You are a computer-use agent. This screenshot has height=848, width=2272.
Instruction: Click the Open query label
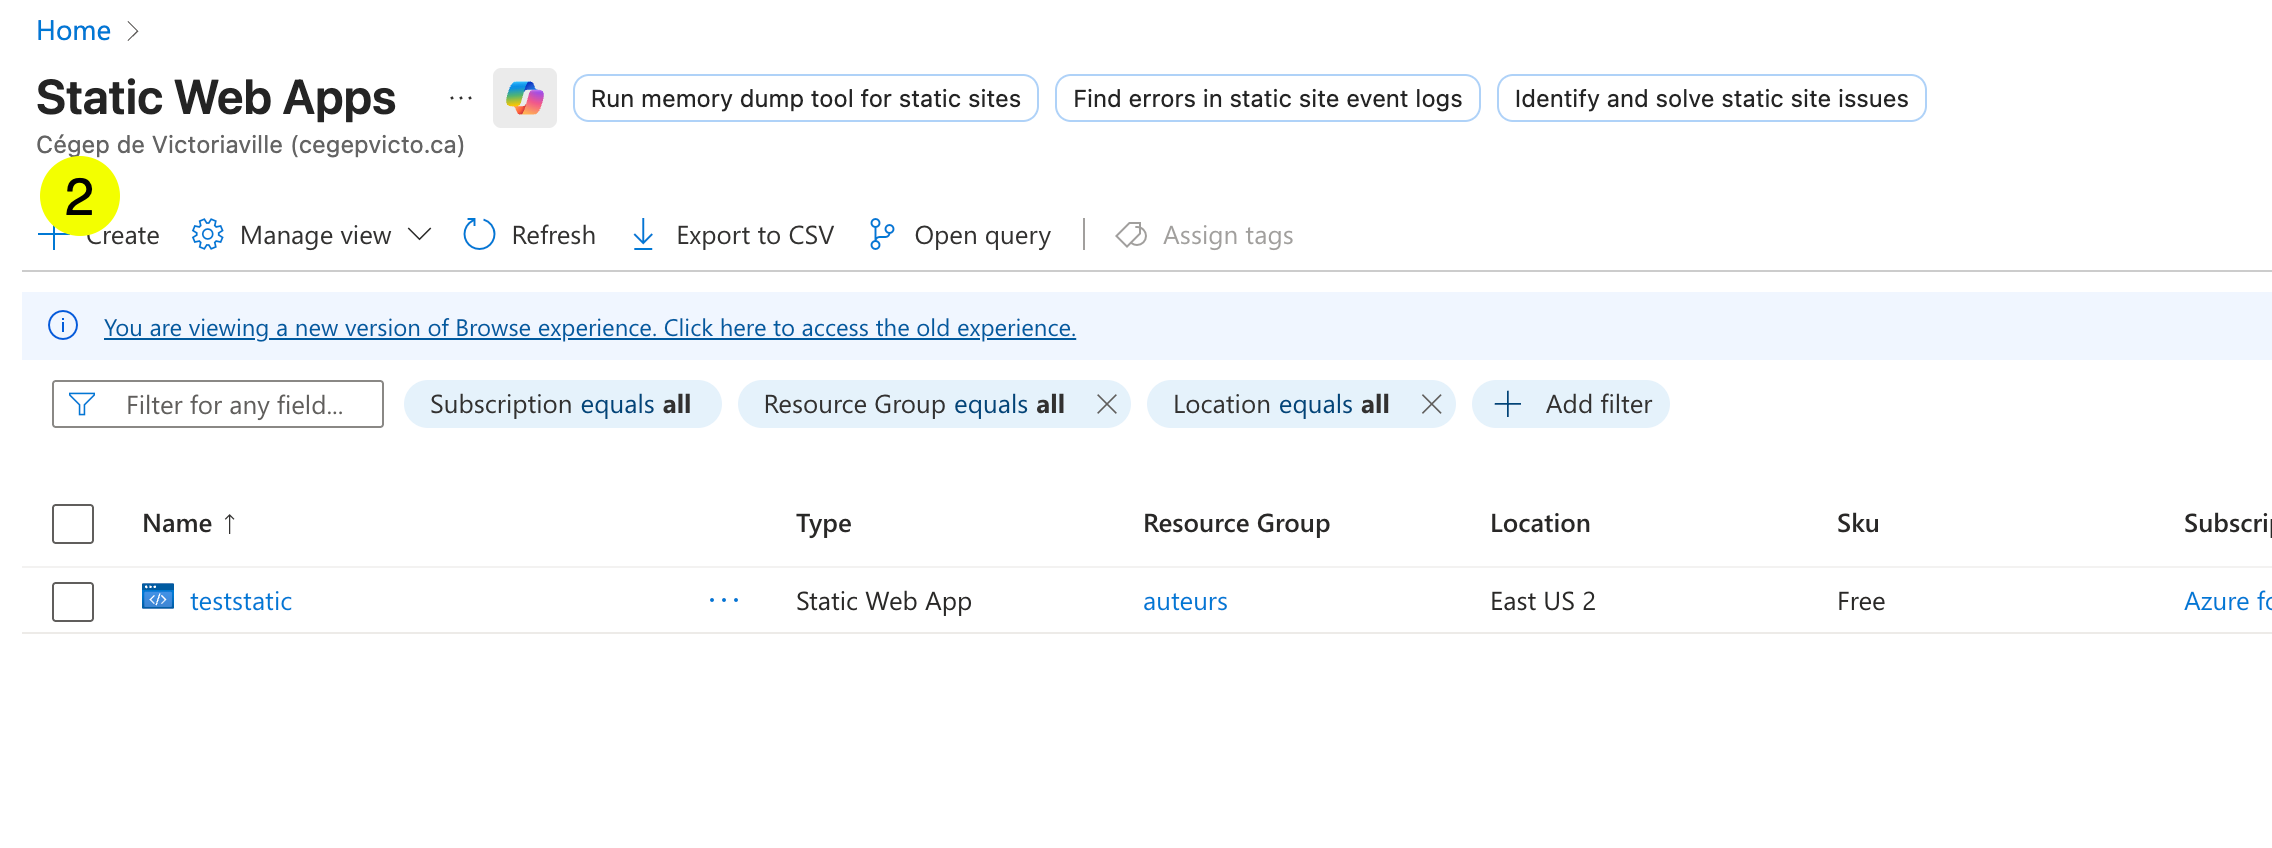(x=982, y=235)
